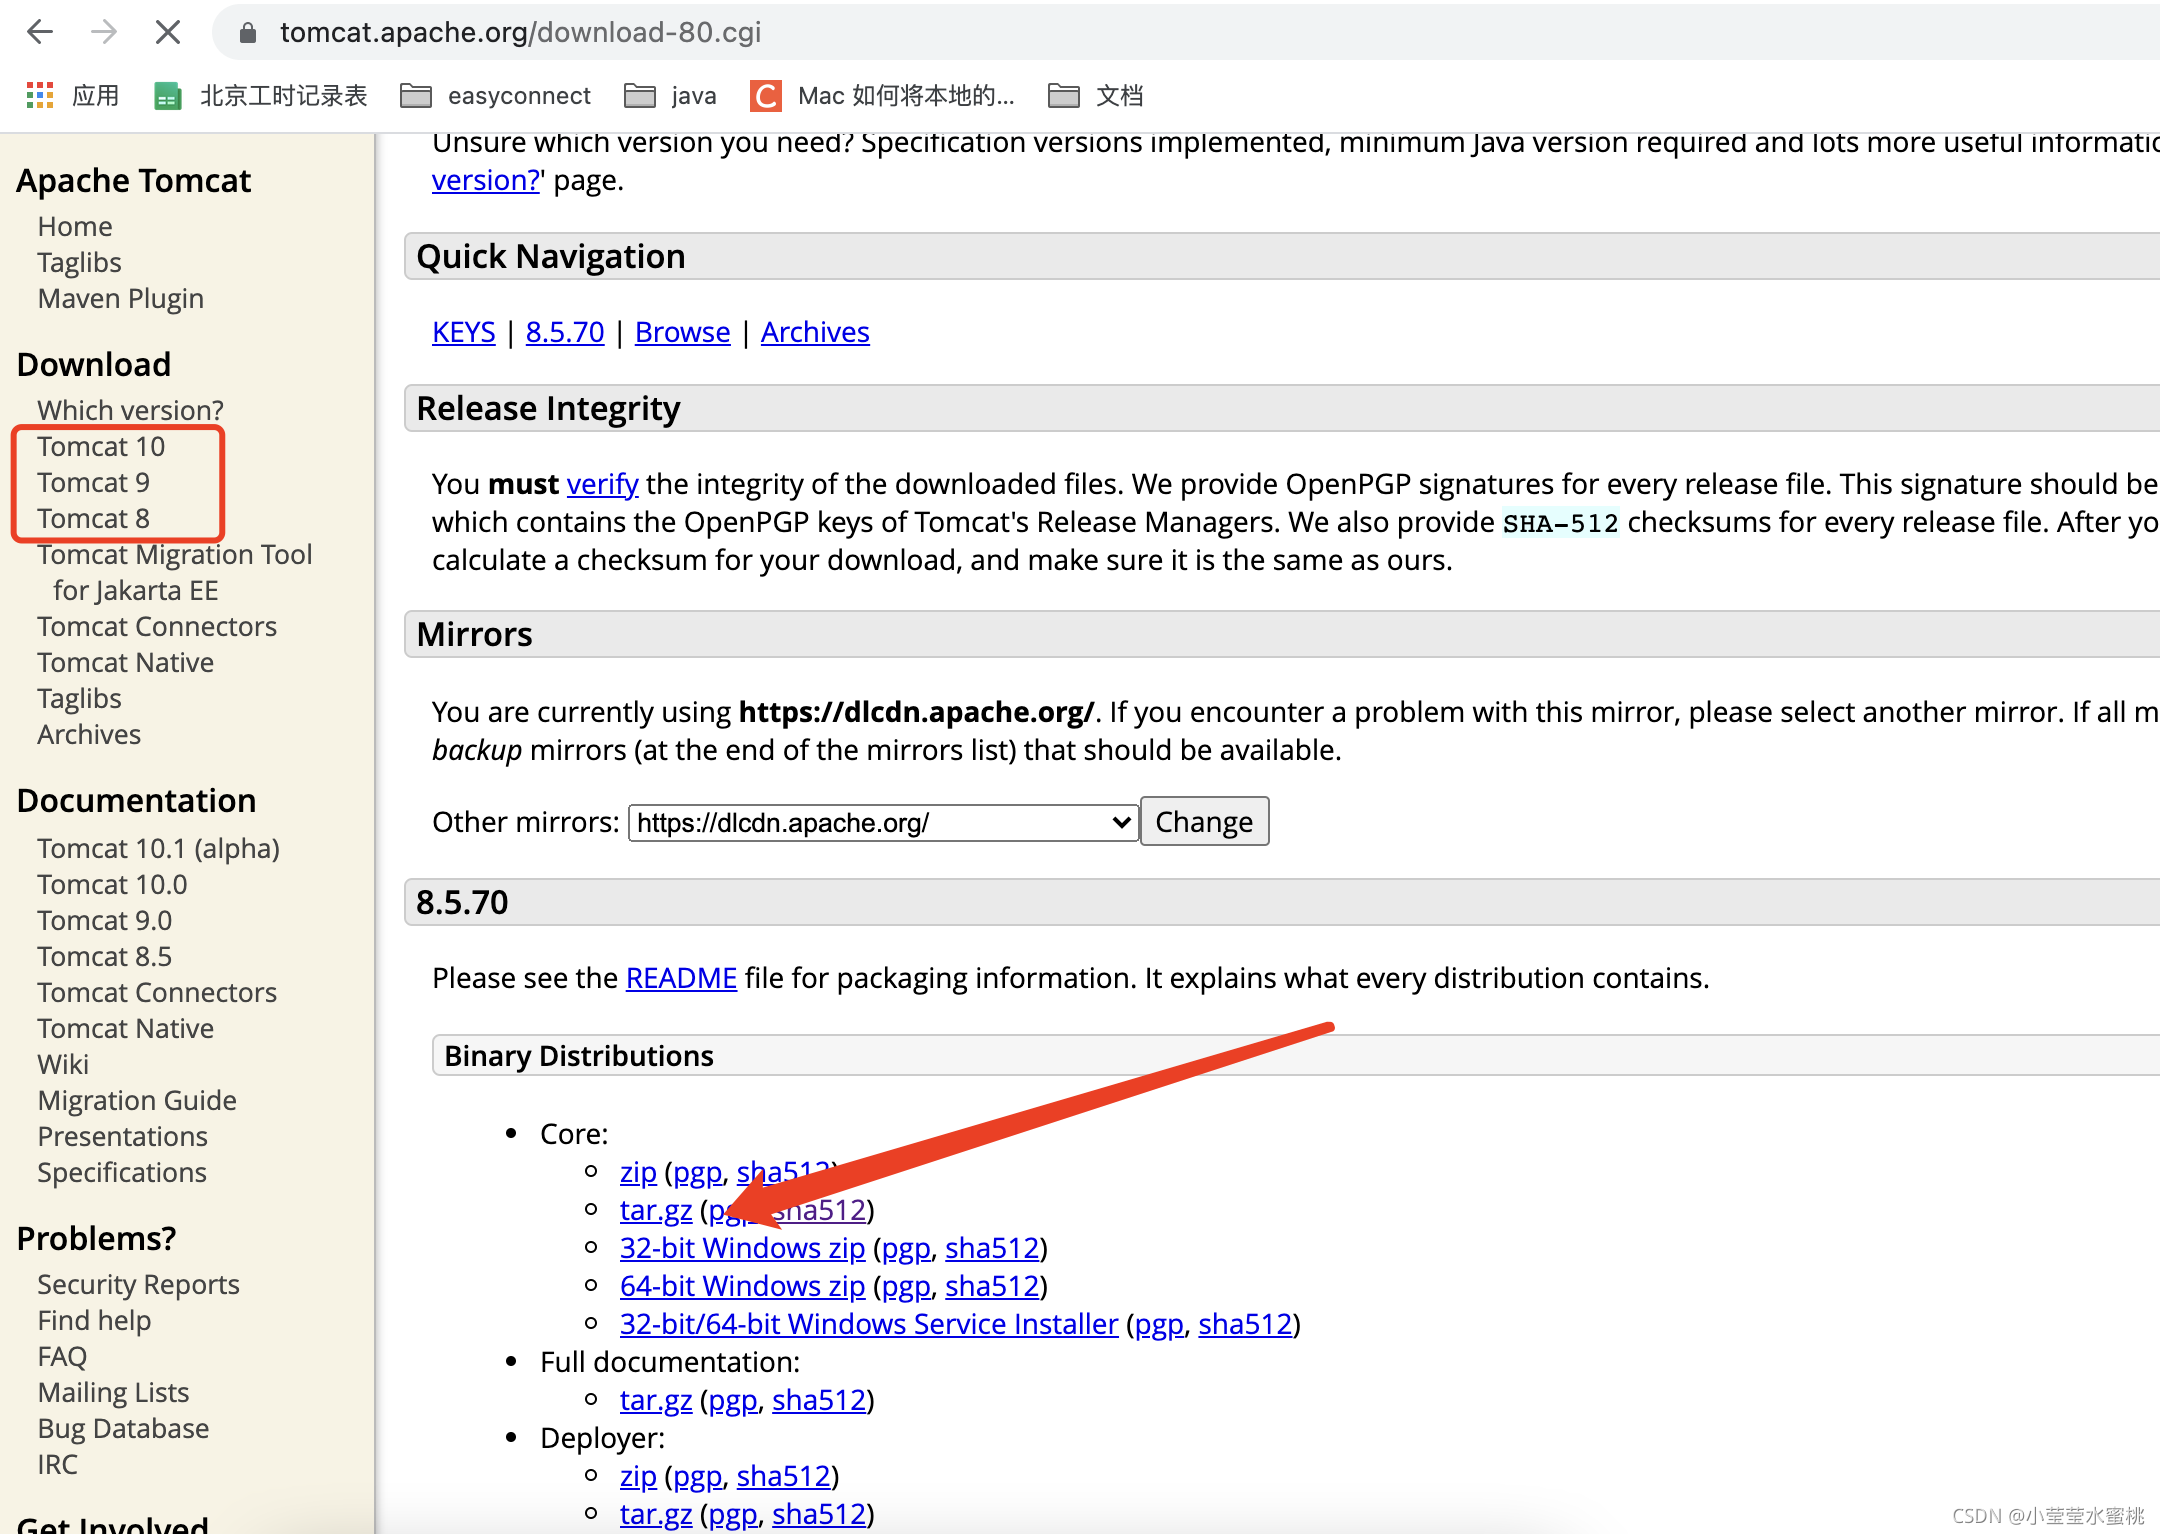Open Wiki in Documentation sidebar

click(63, 1065)
